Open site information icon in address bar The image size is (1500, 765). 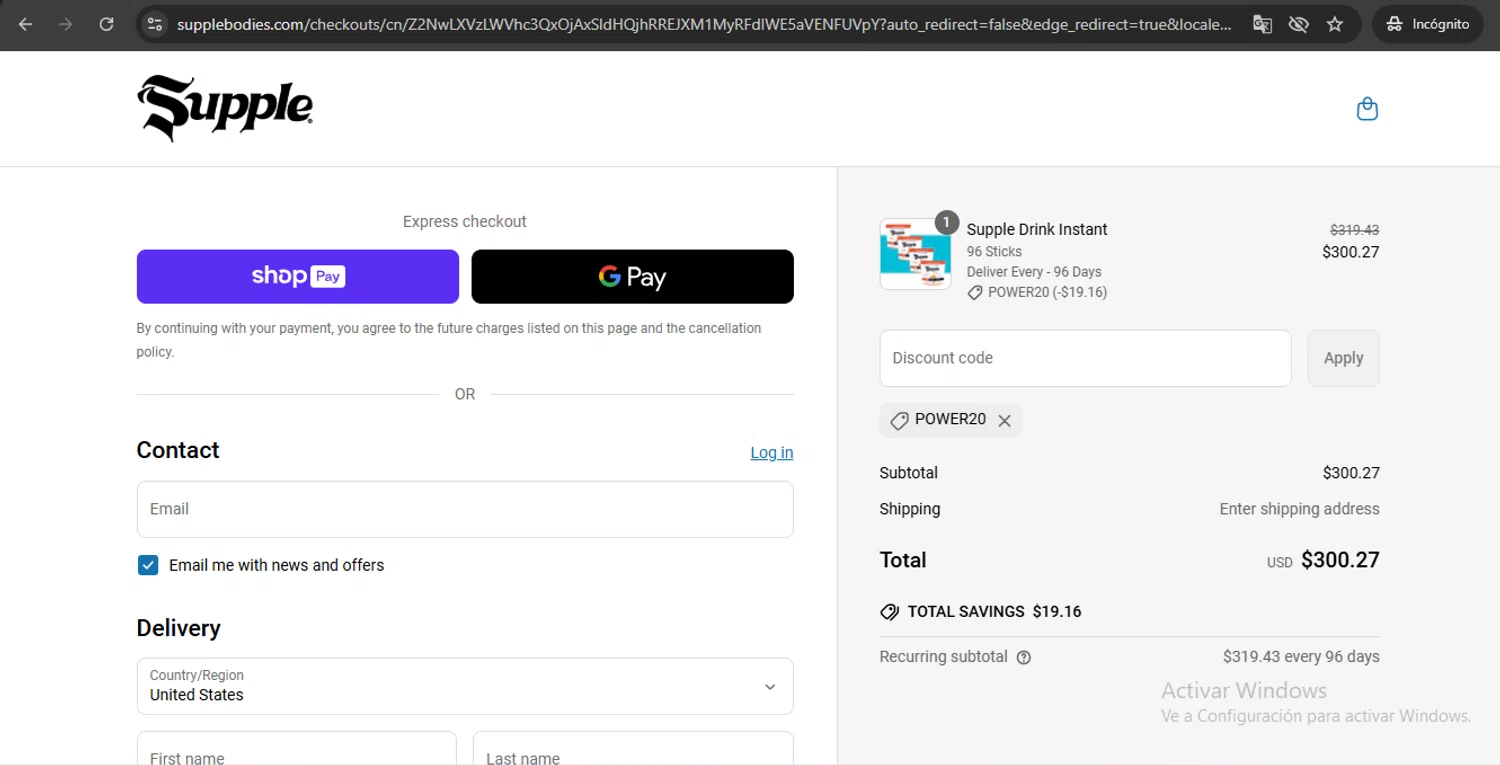coord(154,24)
